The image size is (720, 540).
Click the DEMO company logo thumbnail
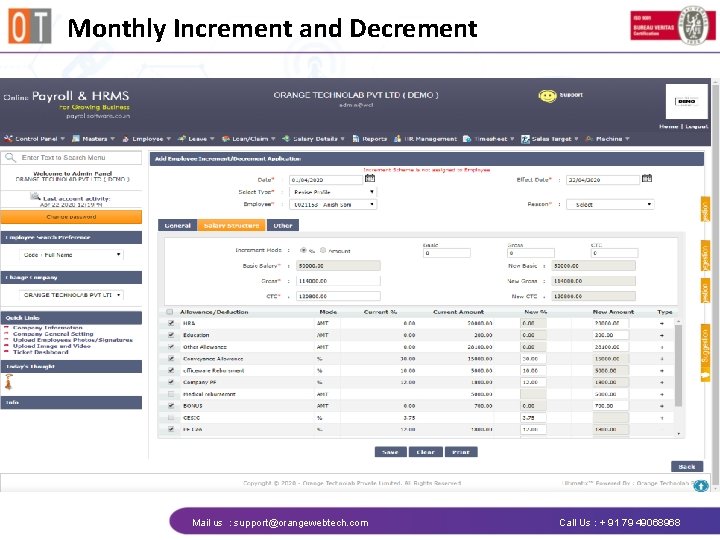[x=687, y=101]
